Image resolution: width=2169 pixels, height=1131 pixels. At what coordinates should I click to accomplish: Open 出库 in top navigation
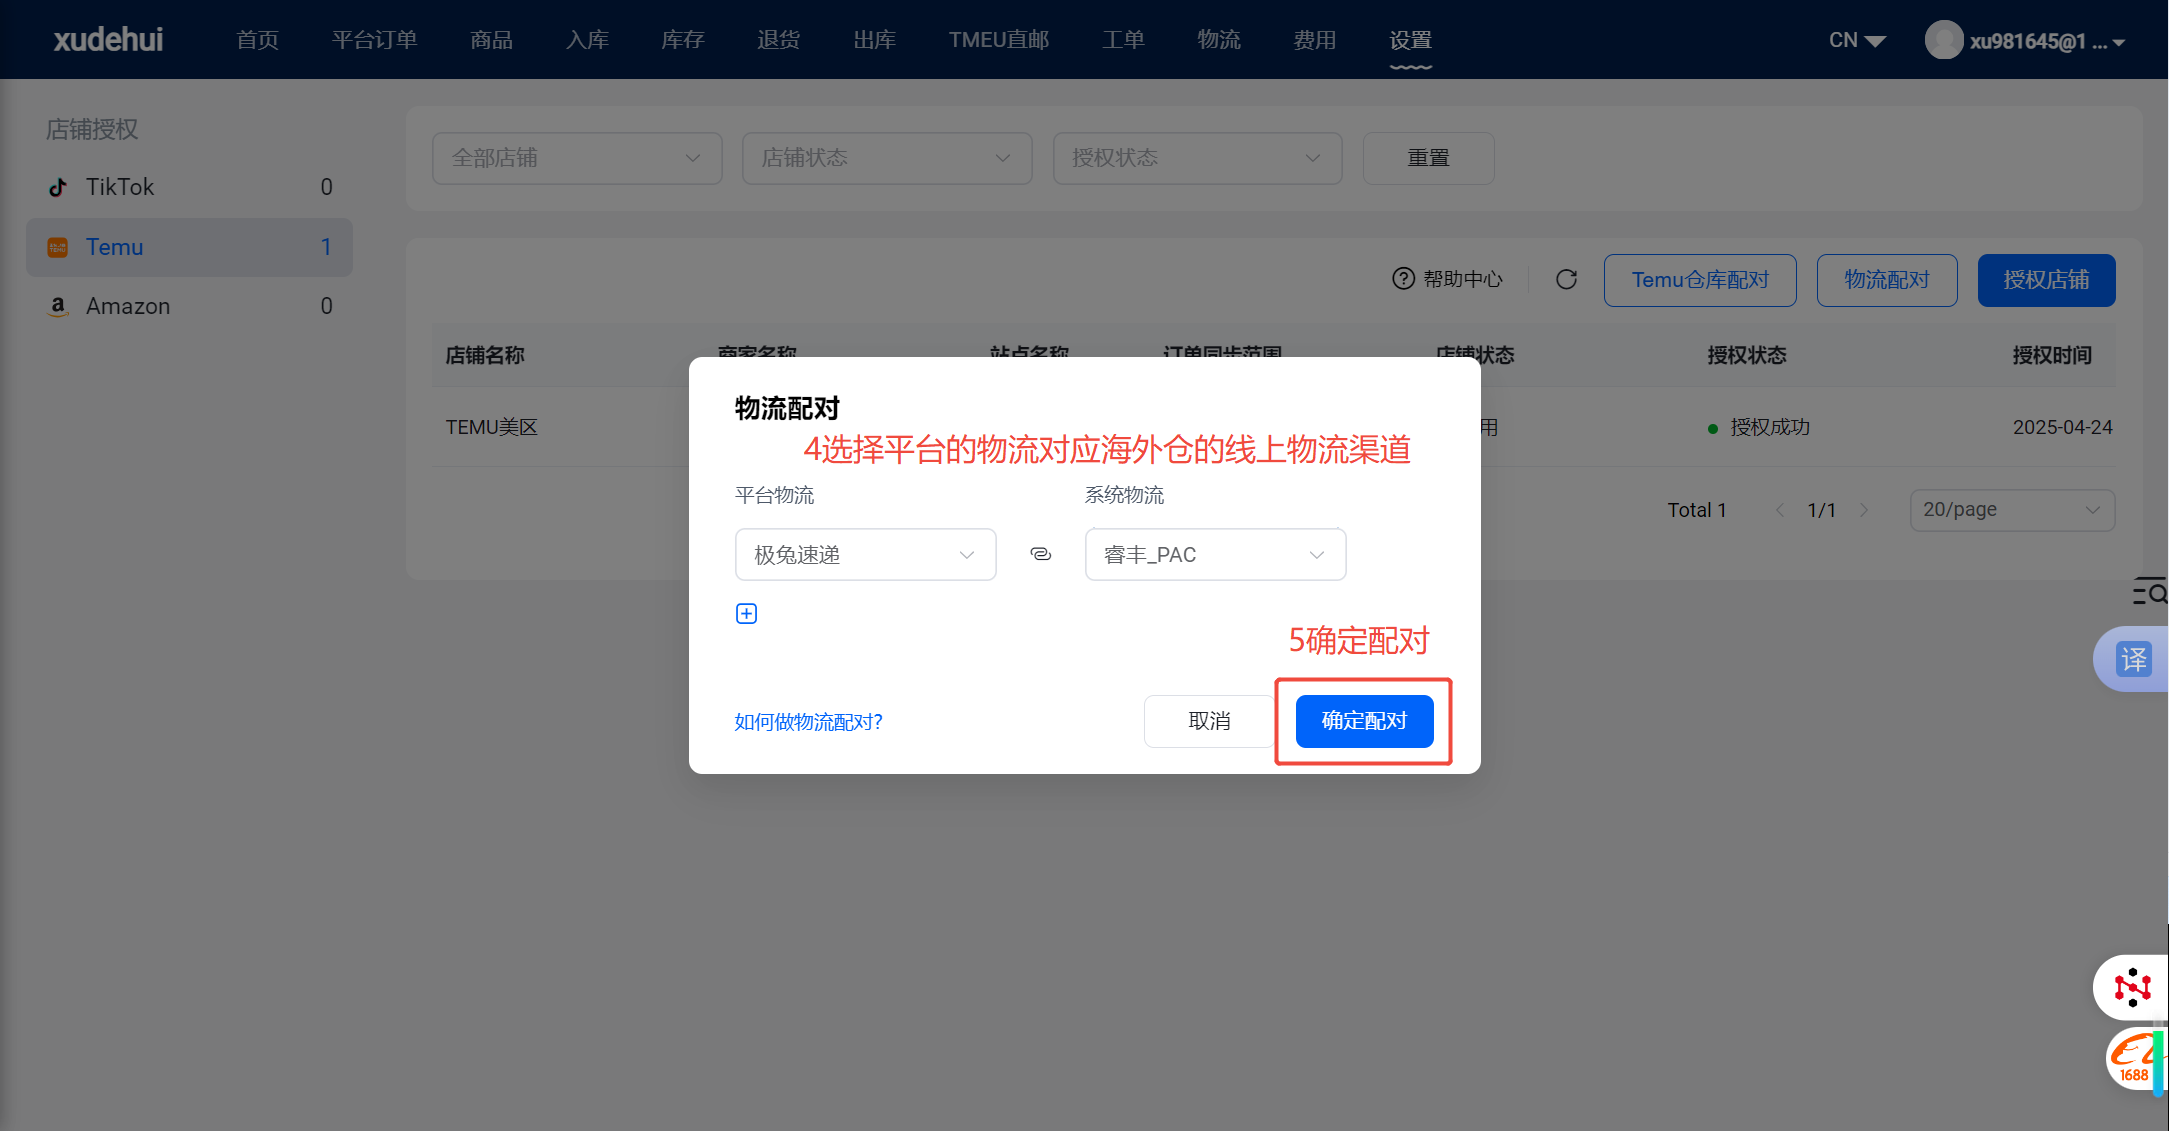click(875, 40)
